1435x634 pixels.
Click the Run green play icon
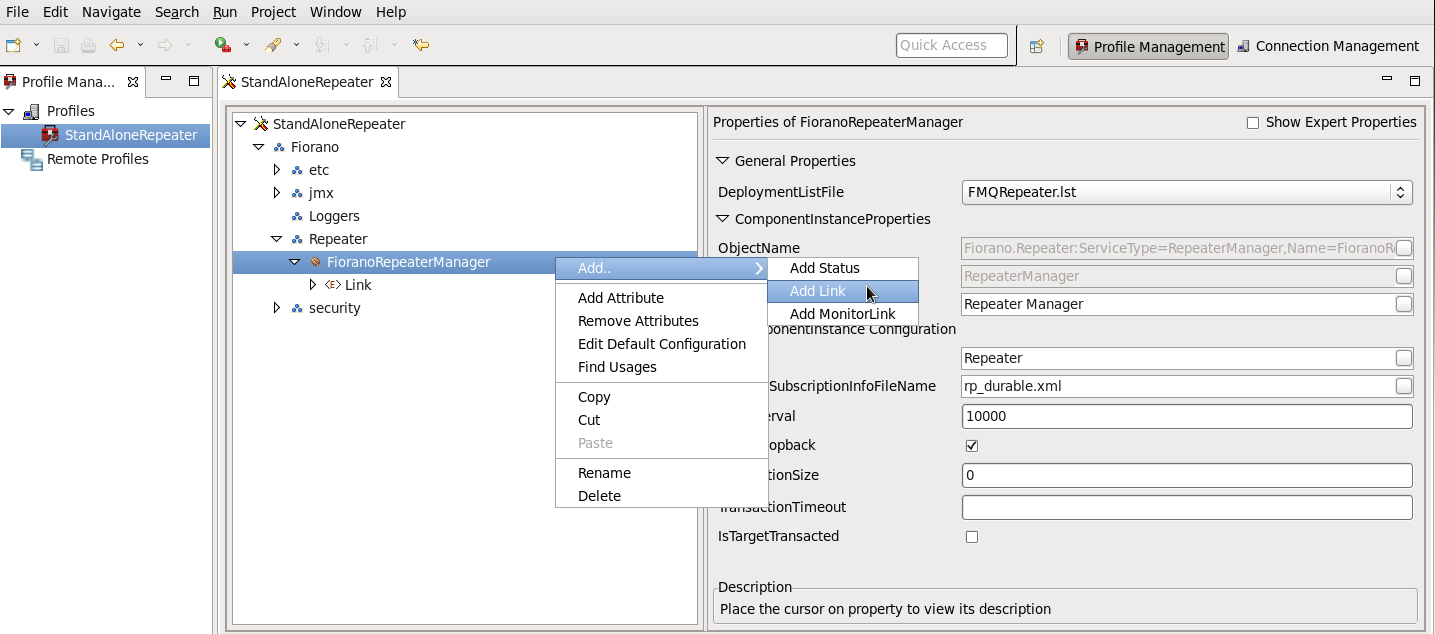tap(222, 45)
